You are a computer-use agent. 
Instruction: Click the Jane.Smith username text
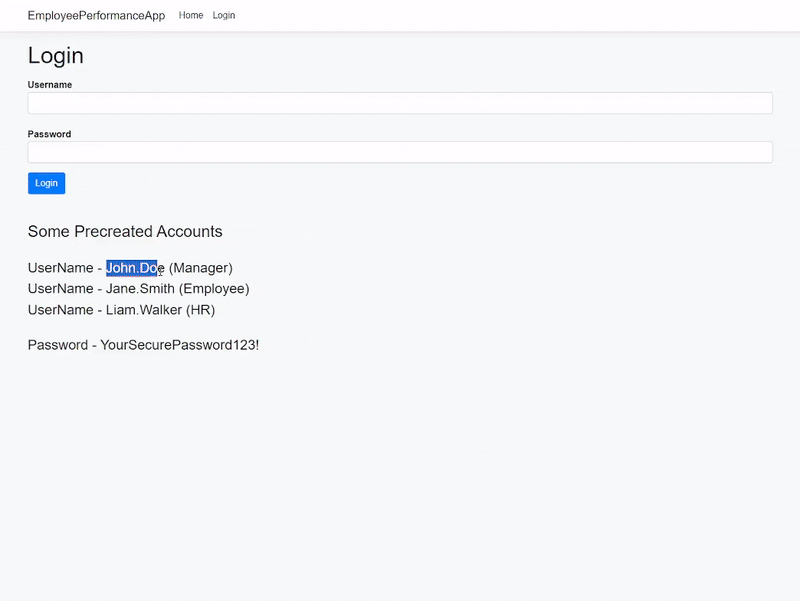(140, 289)
